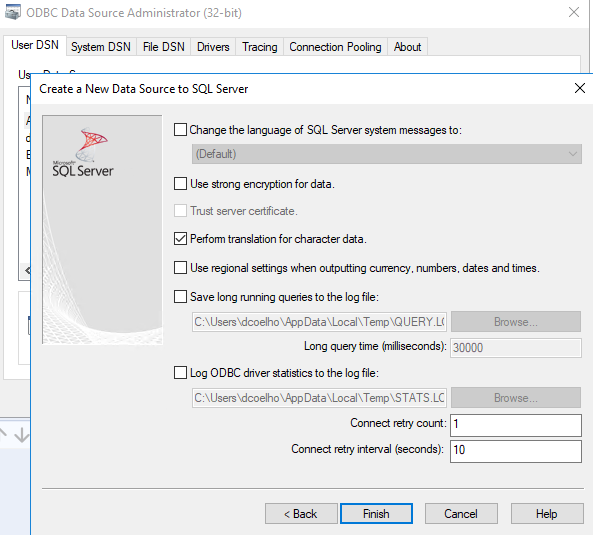Screen dimensions: 593x535
Task: Click the ODBC Administrator title bar icon
Action: pos(13,12)
